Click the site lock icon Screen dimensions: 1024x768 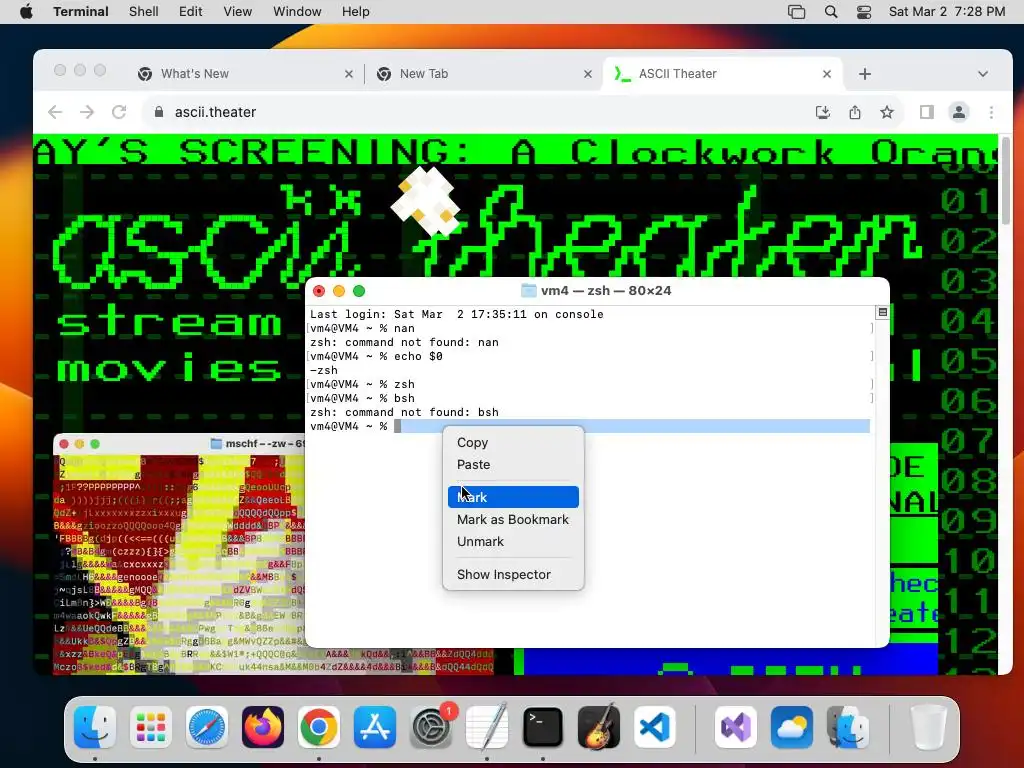coord(159,112)
